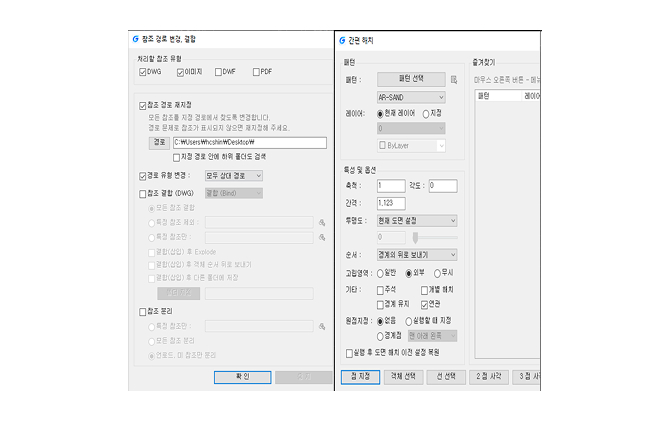Expand the 모두 상대 경로 dropdown
The height and width of the screenshot is (421, 670).
pyautogui.click(x=233, y=176)
